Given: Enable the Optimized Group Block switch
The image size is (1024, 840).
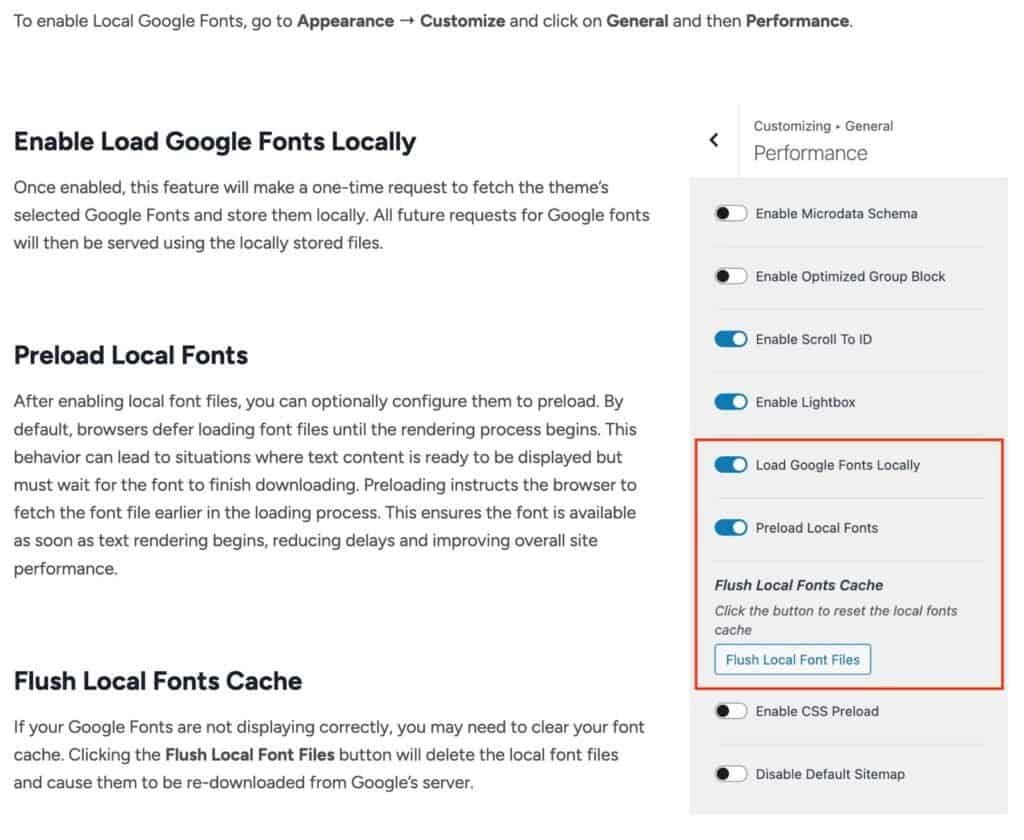Looking at the screenshot, I should (731, 277).
